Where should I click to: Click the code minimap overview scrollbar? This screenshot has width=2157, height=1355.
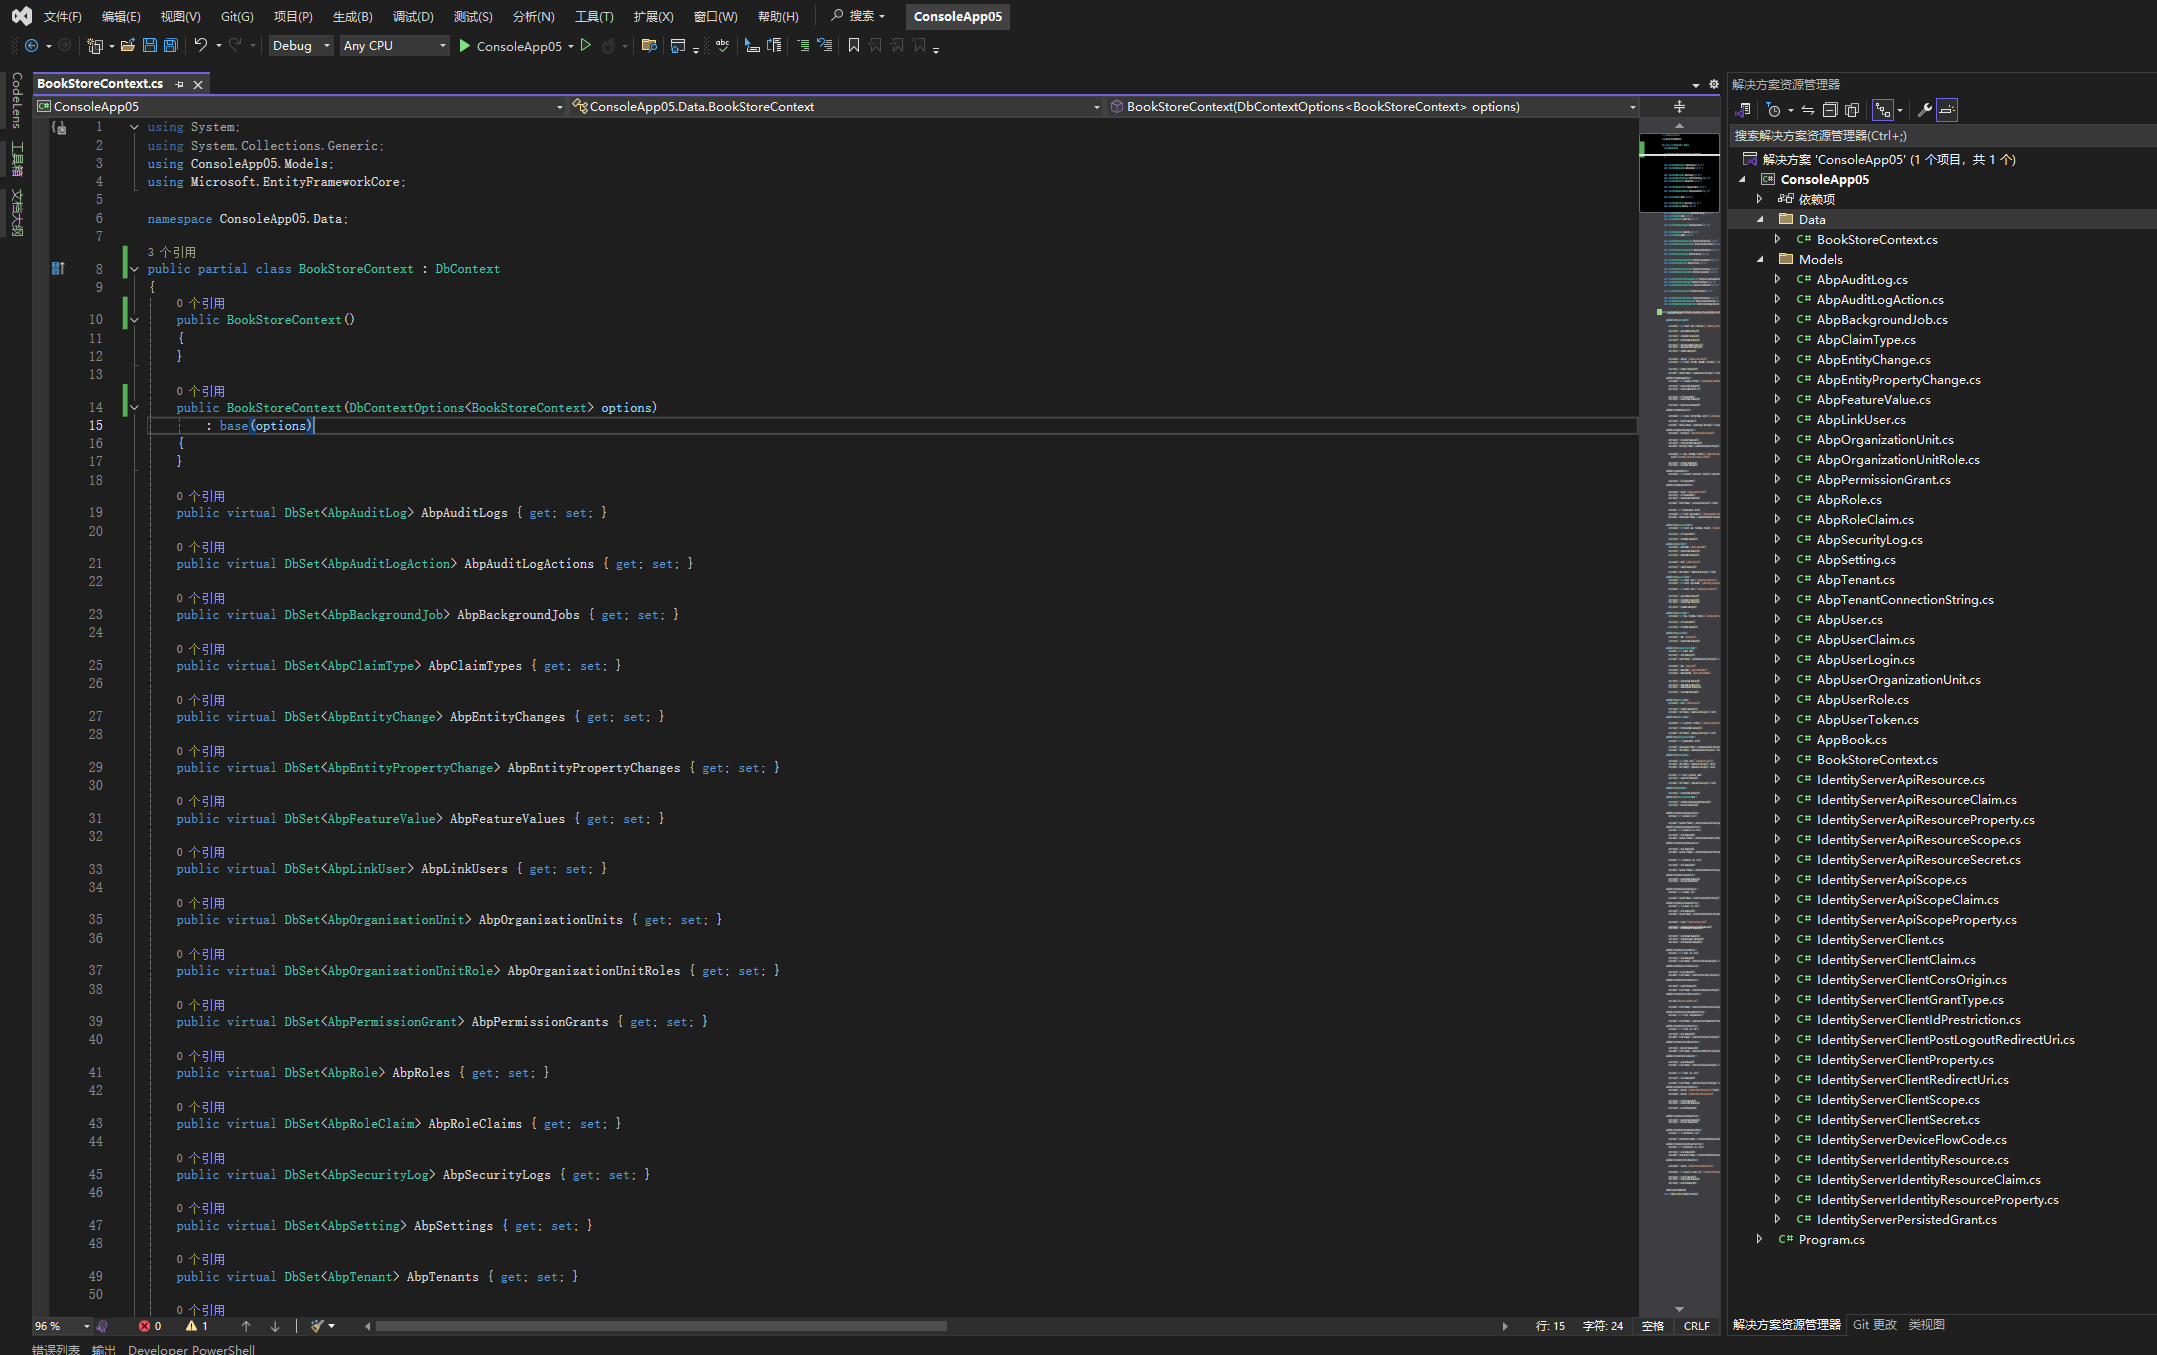[1679, 700]
